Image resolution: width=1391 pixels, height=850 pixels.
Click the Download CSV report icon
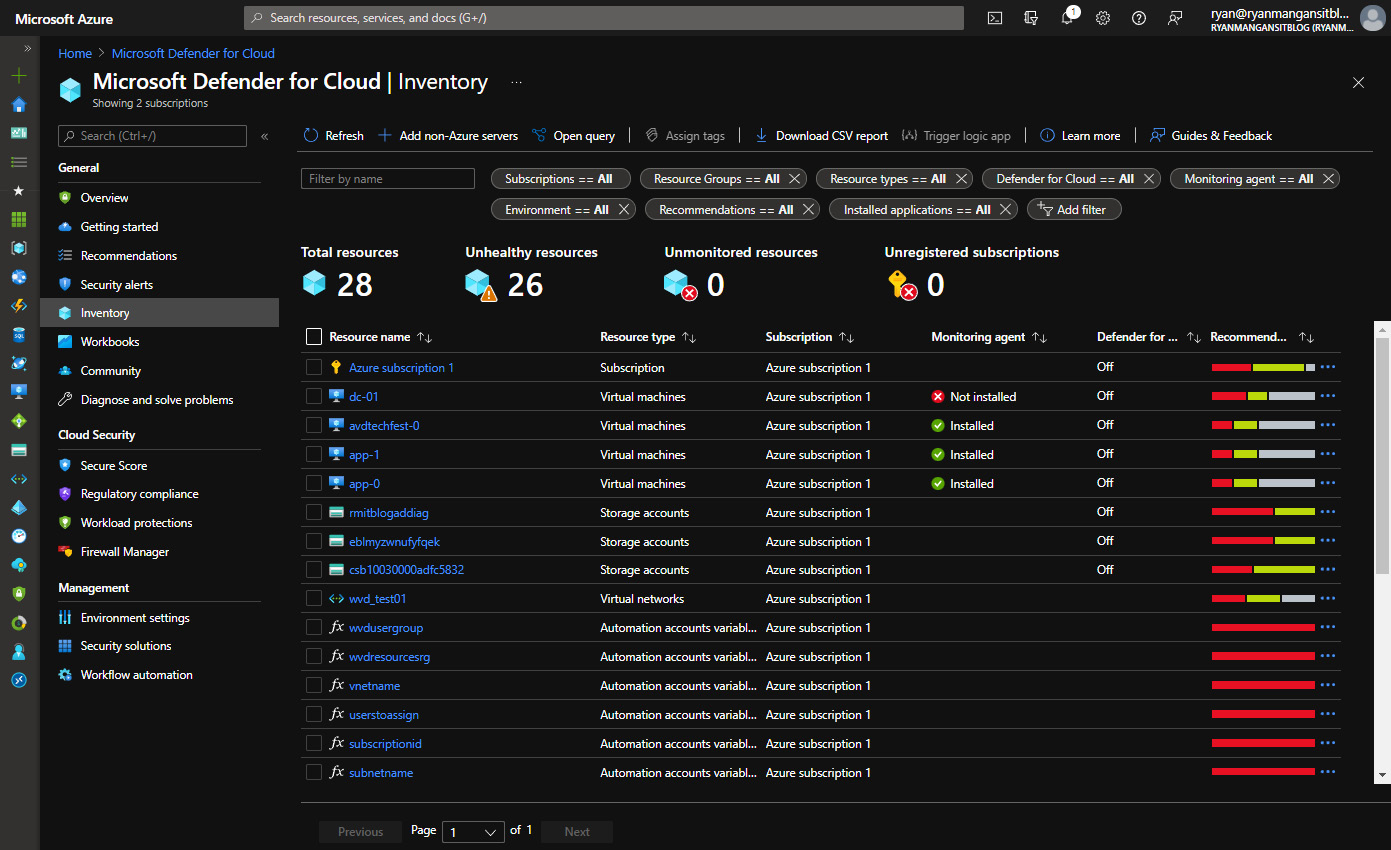pyautogui.click(x=761, y=135)
